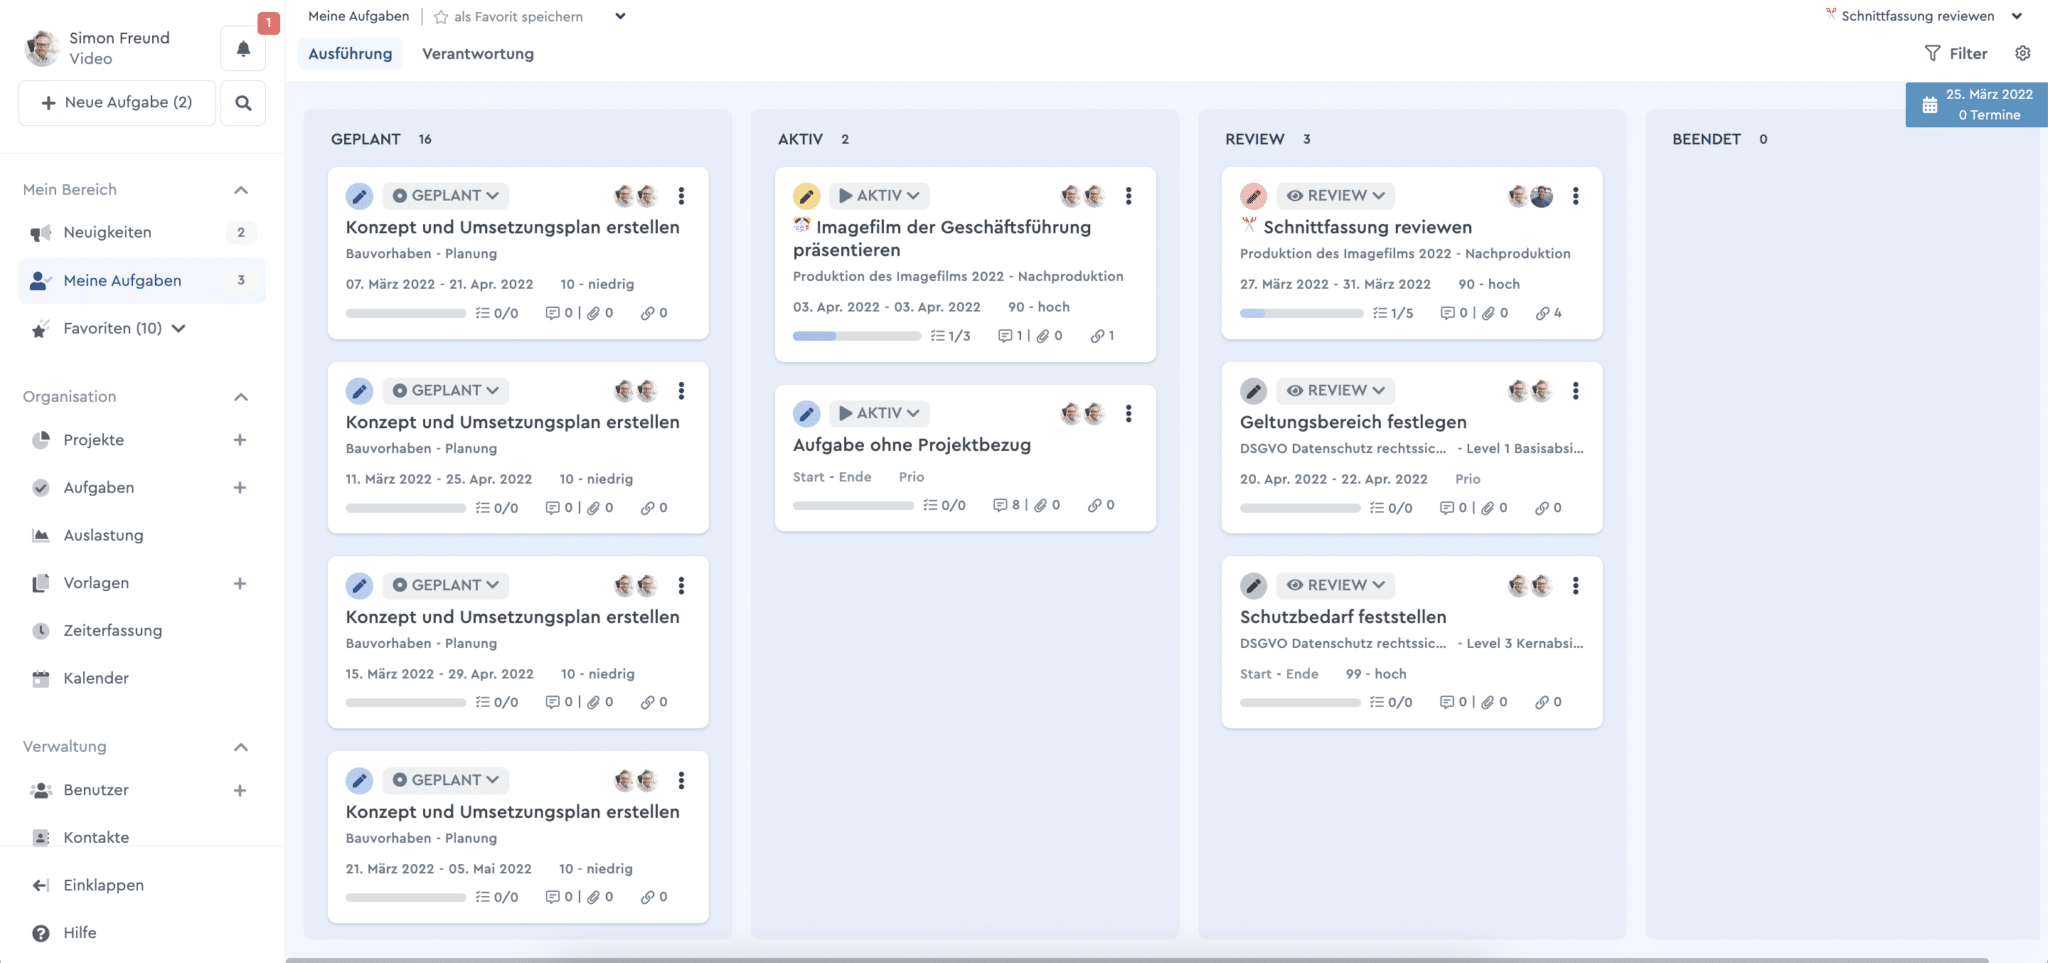
Task: Star this view as Favorit speichern
Action: pyautogui.click(x=440, y=16)
